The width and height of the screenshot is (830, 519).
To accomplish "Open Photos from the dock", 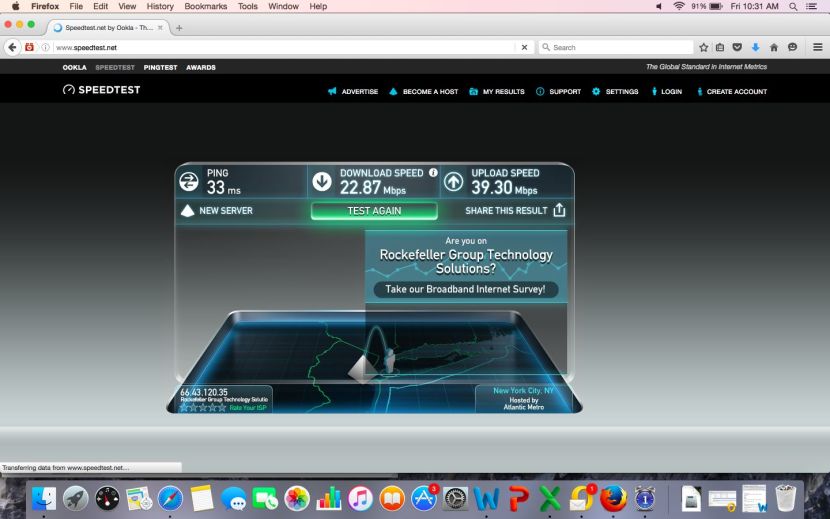I will coord(297,498).
